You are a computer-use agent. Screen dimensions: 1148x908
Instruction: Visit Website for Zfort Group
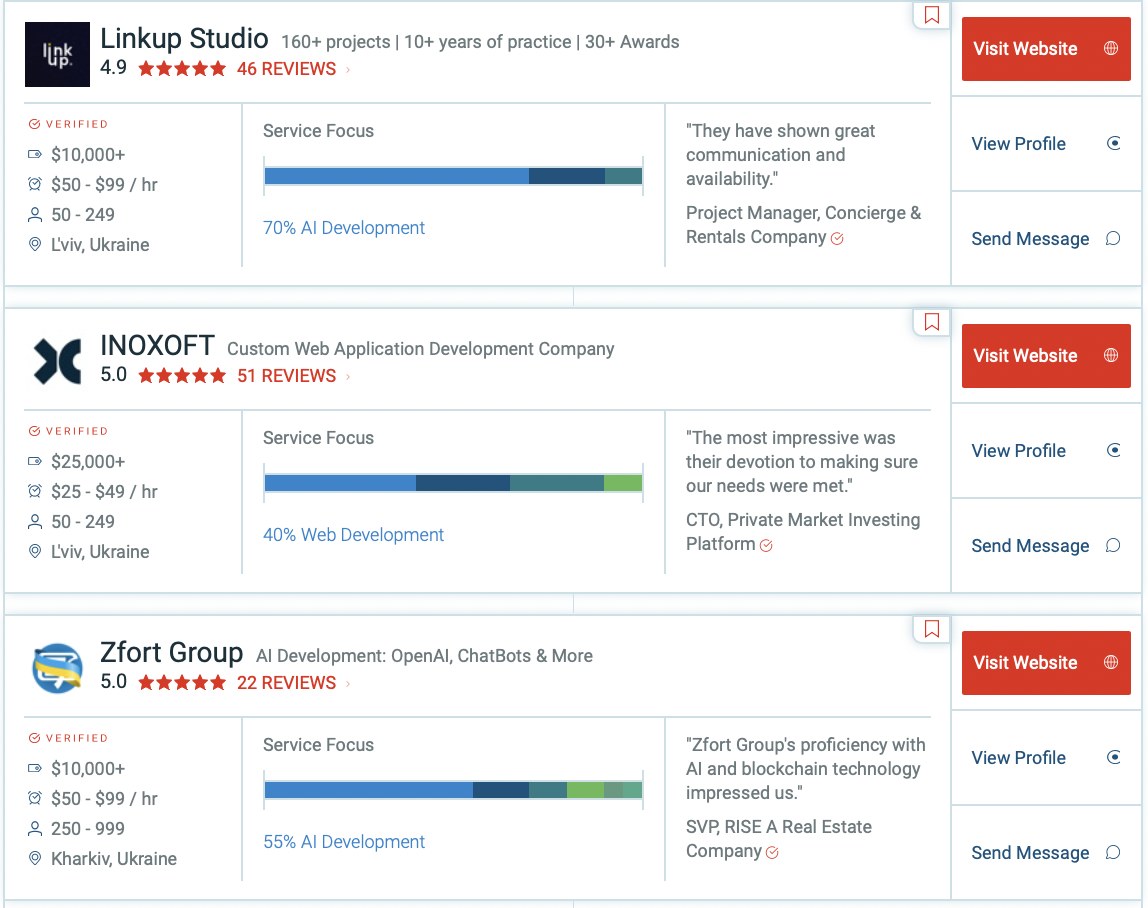point(1046,663)
